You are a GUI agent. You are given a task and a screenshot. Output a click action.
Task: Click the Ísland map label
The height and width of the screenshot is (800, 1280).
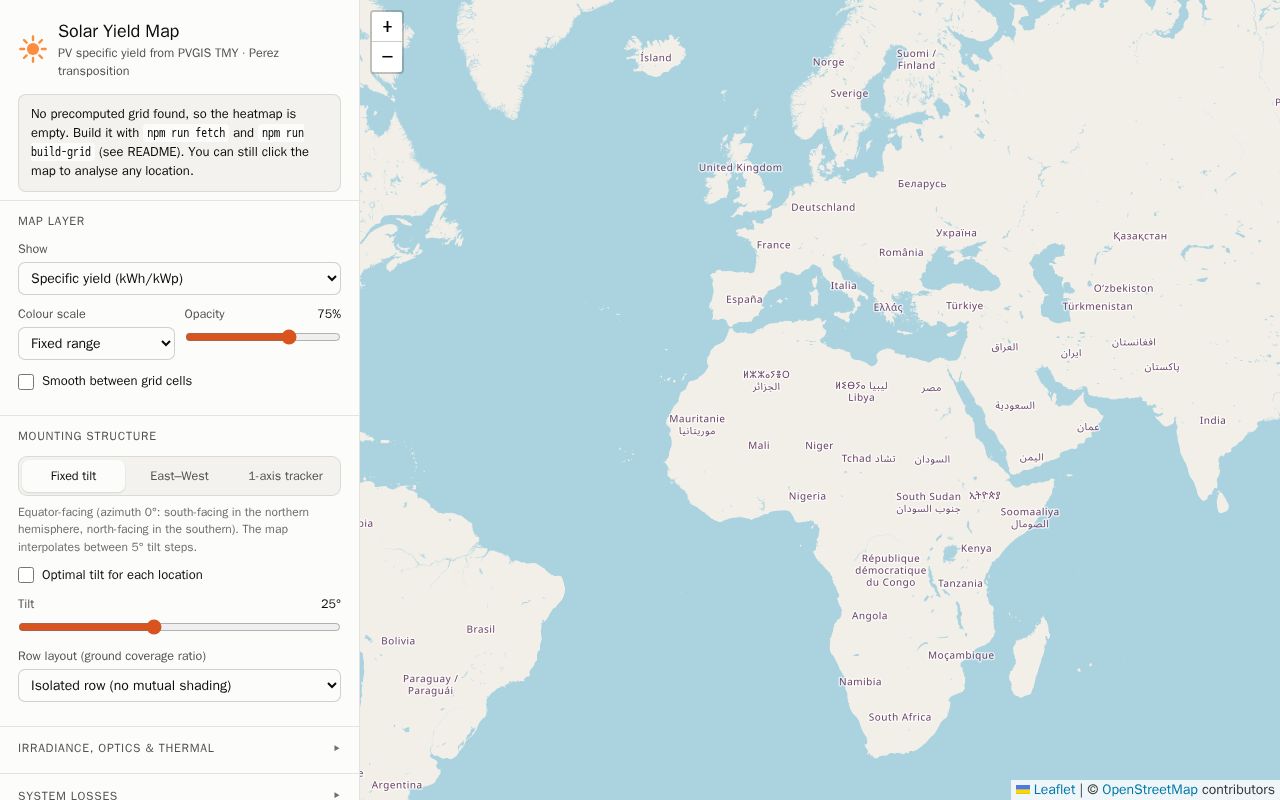pyautogui.click(x=655, y=57)
